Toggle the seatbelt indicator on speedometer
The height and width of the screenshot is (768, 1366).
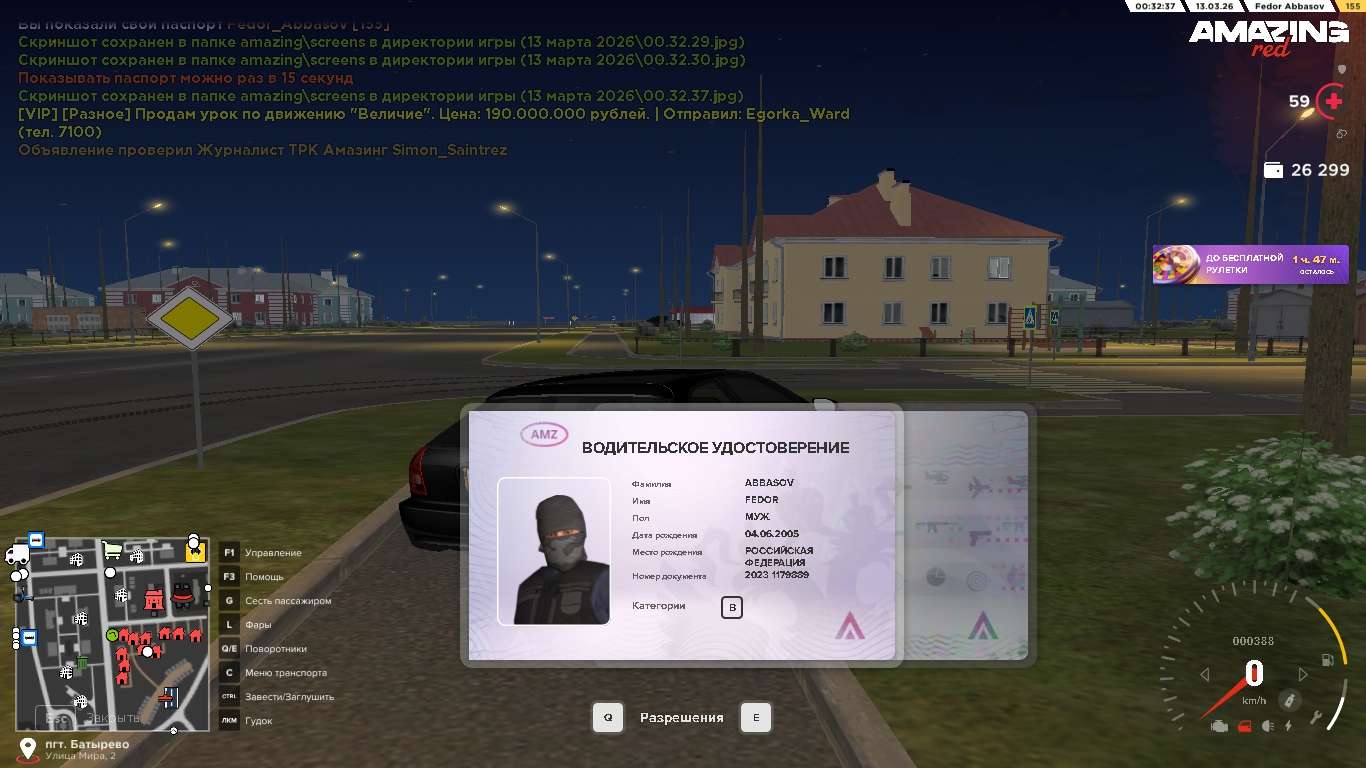[1291, 699]
